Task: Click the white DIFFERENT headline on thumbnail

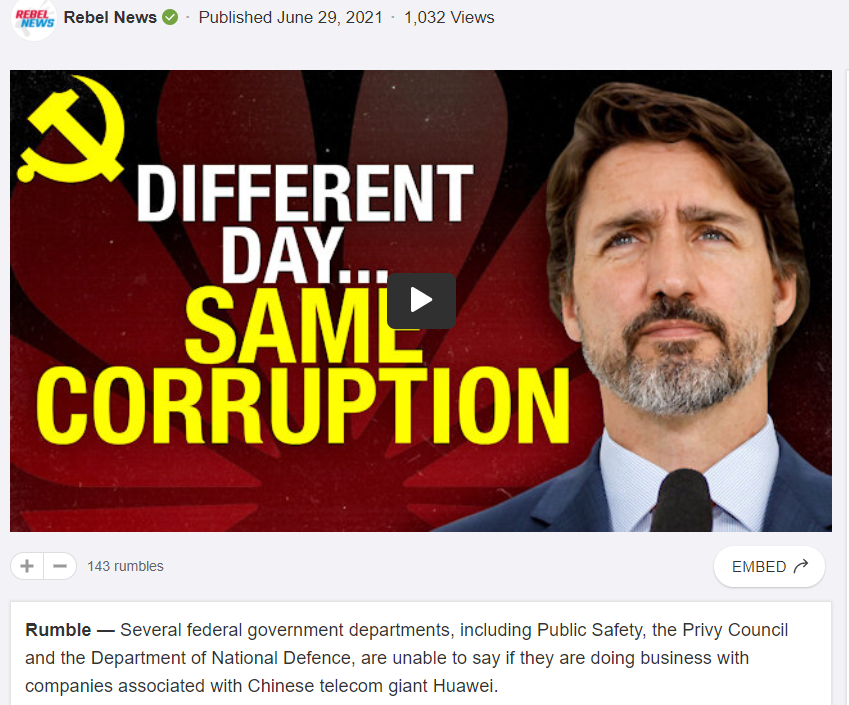Action: 305,193
